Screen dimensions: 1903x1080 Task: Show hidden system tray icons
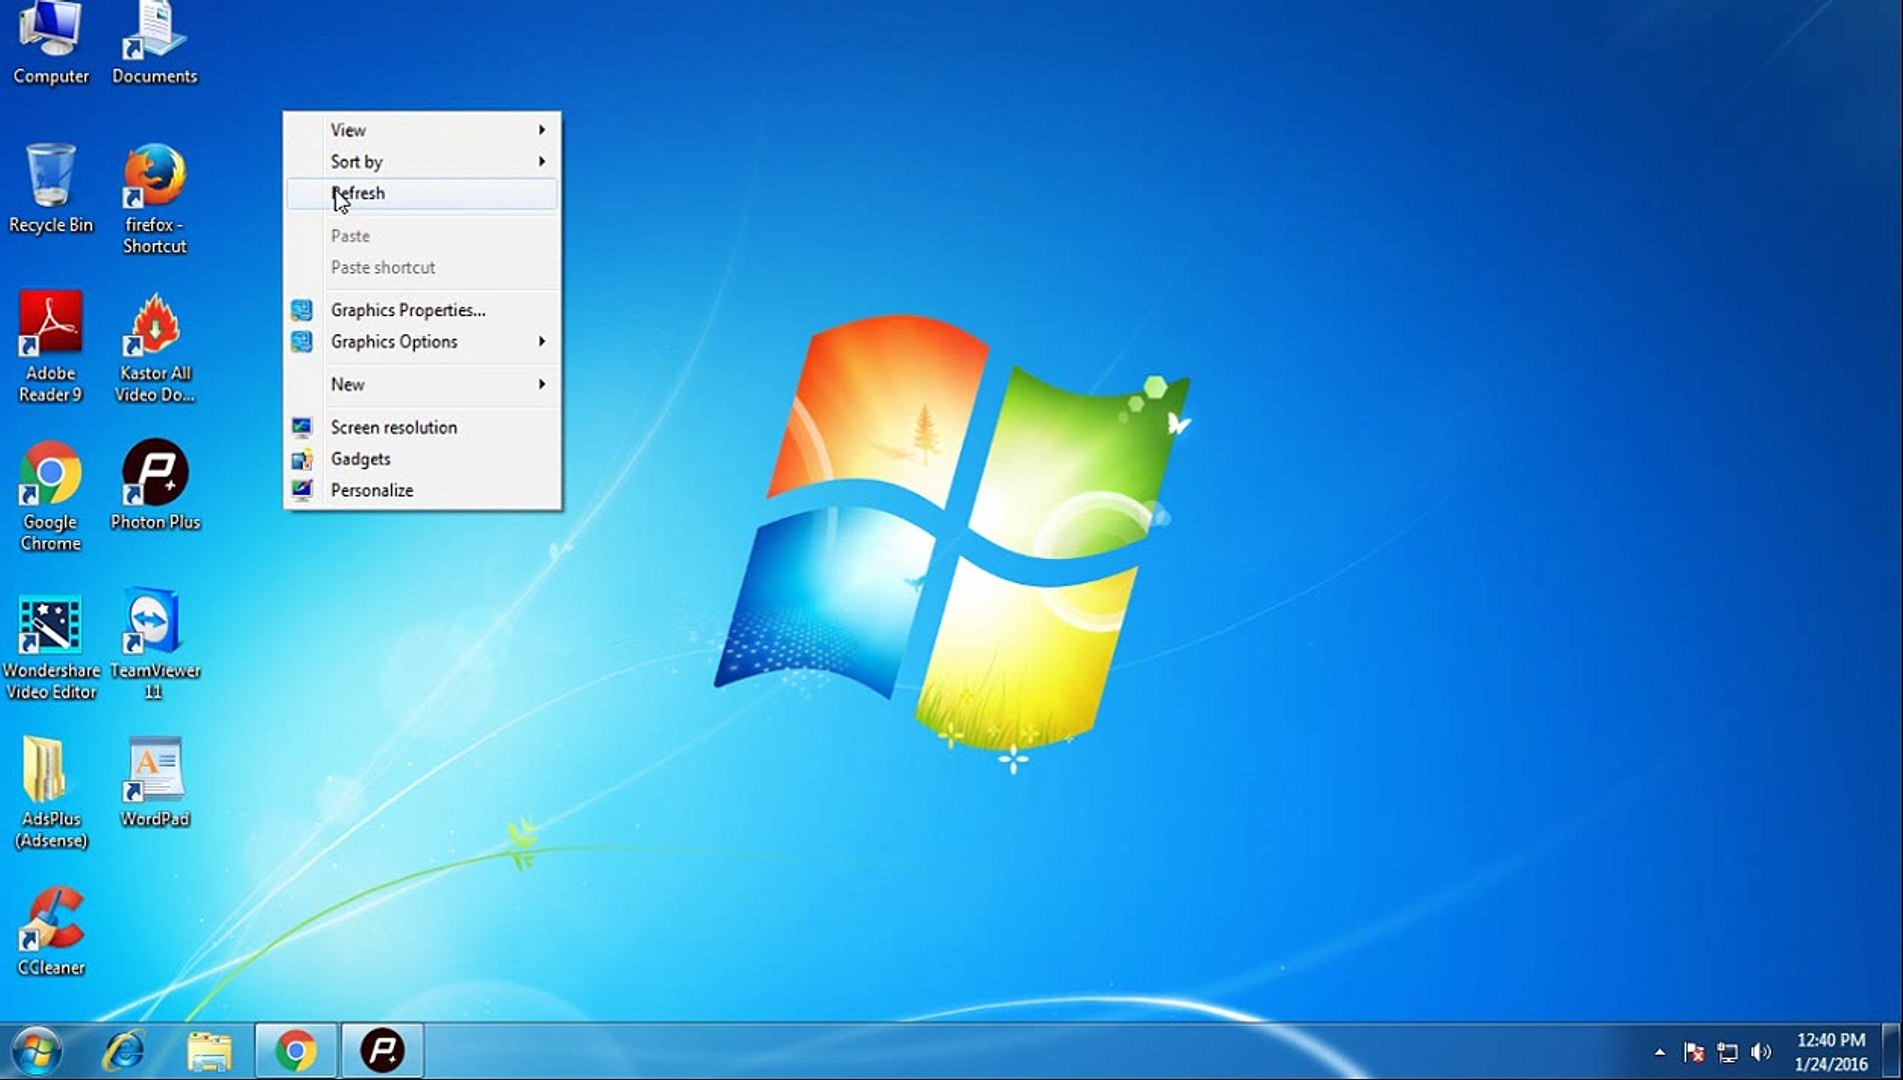(1660, 1052)
